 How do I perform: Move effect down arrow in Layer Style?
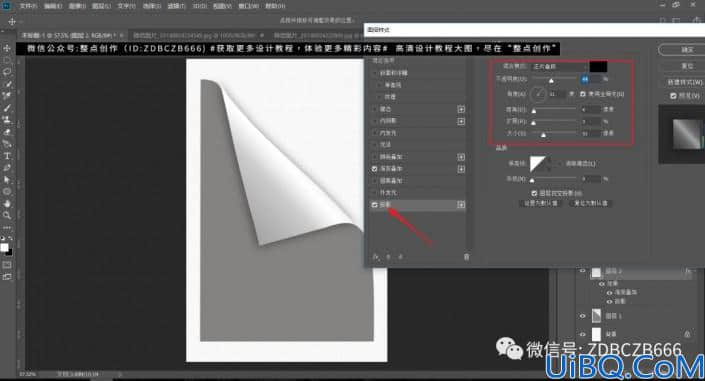tap(401, 257)
